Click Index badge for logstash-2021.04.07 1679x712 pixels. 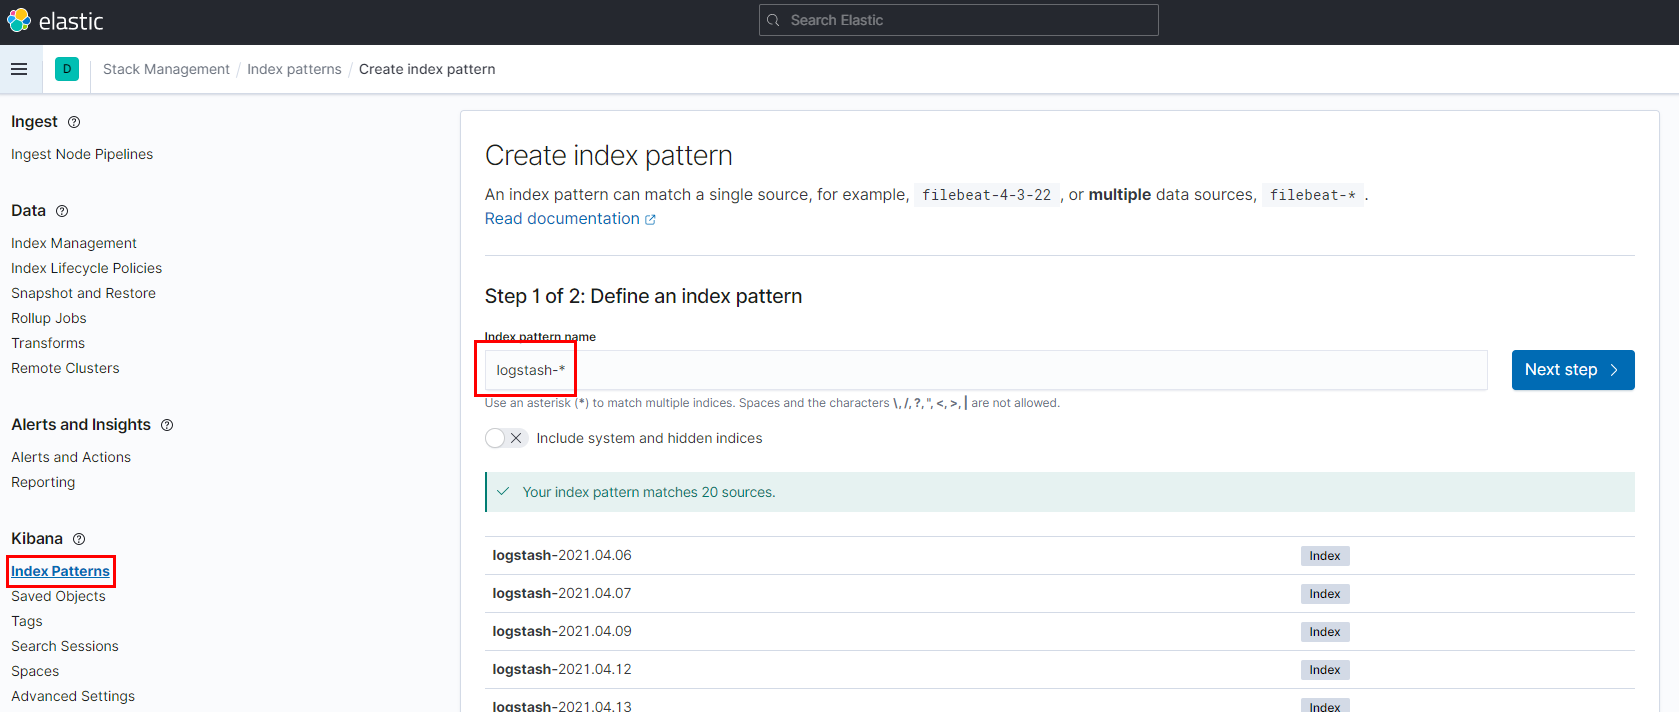pyautogui.click(x=1325, y=594)
